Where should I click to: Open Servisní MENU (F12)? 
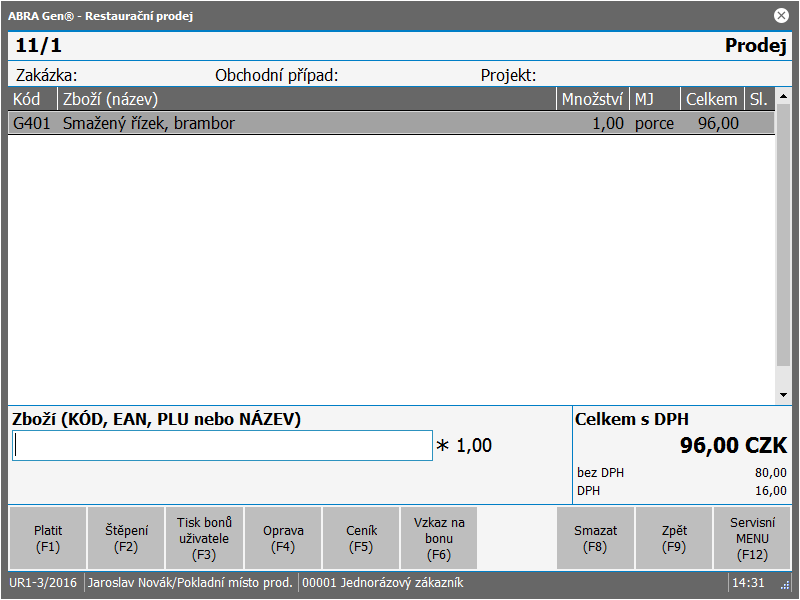(752, 539)
